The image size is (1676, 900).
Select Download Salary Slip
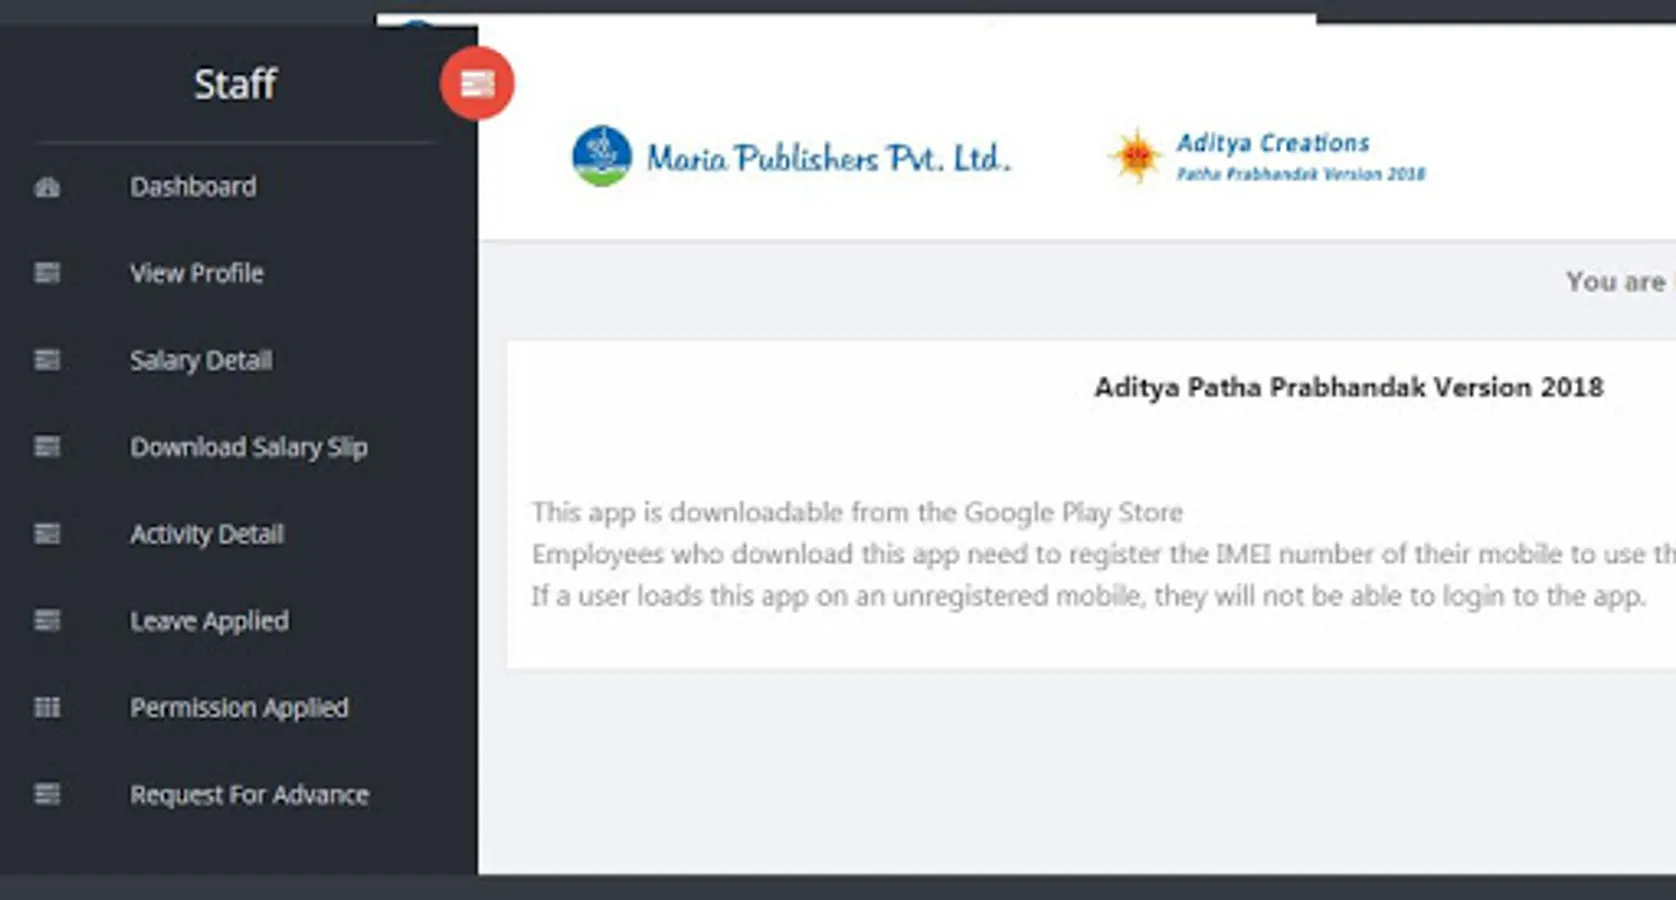tap(249, 447)
